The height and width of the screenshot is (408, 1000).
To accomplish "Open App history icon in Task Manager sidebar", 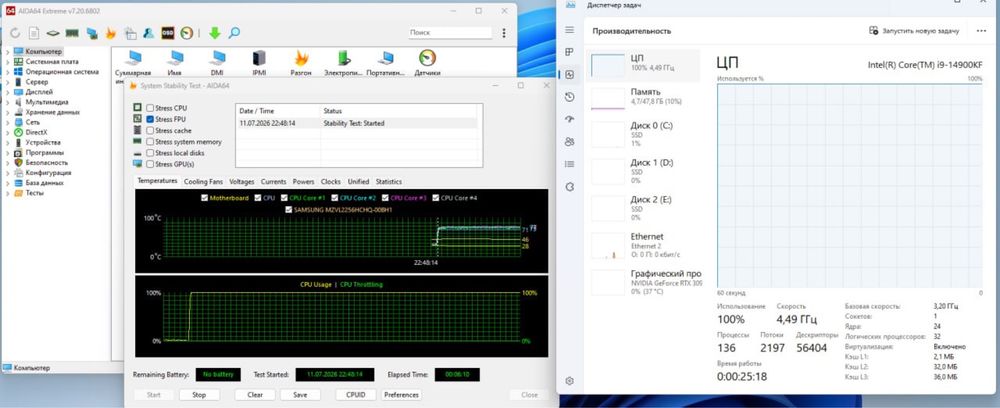I will pyautogui.click(x=570, y=97).
